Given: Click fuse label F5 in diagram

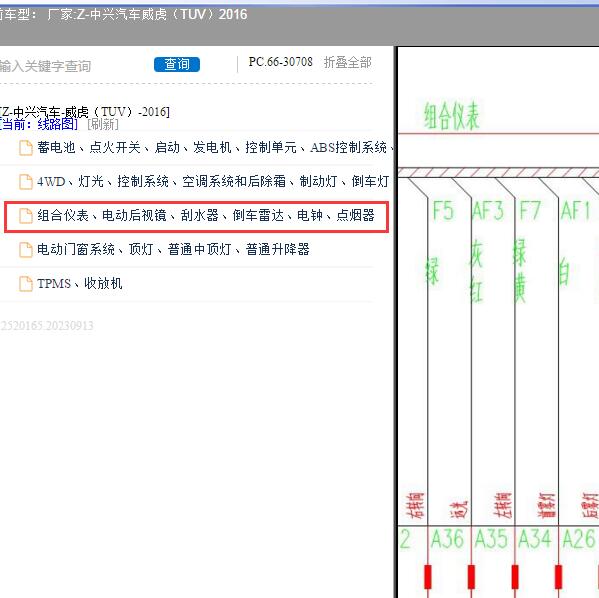Looking at the screenshot, I should coord(443,211).
